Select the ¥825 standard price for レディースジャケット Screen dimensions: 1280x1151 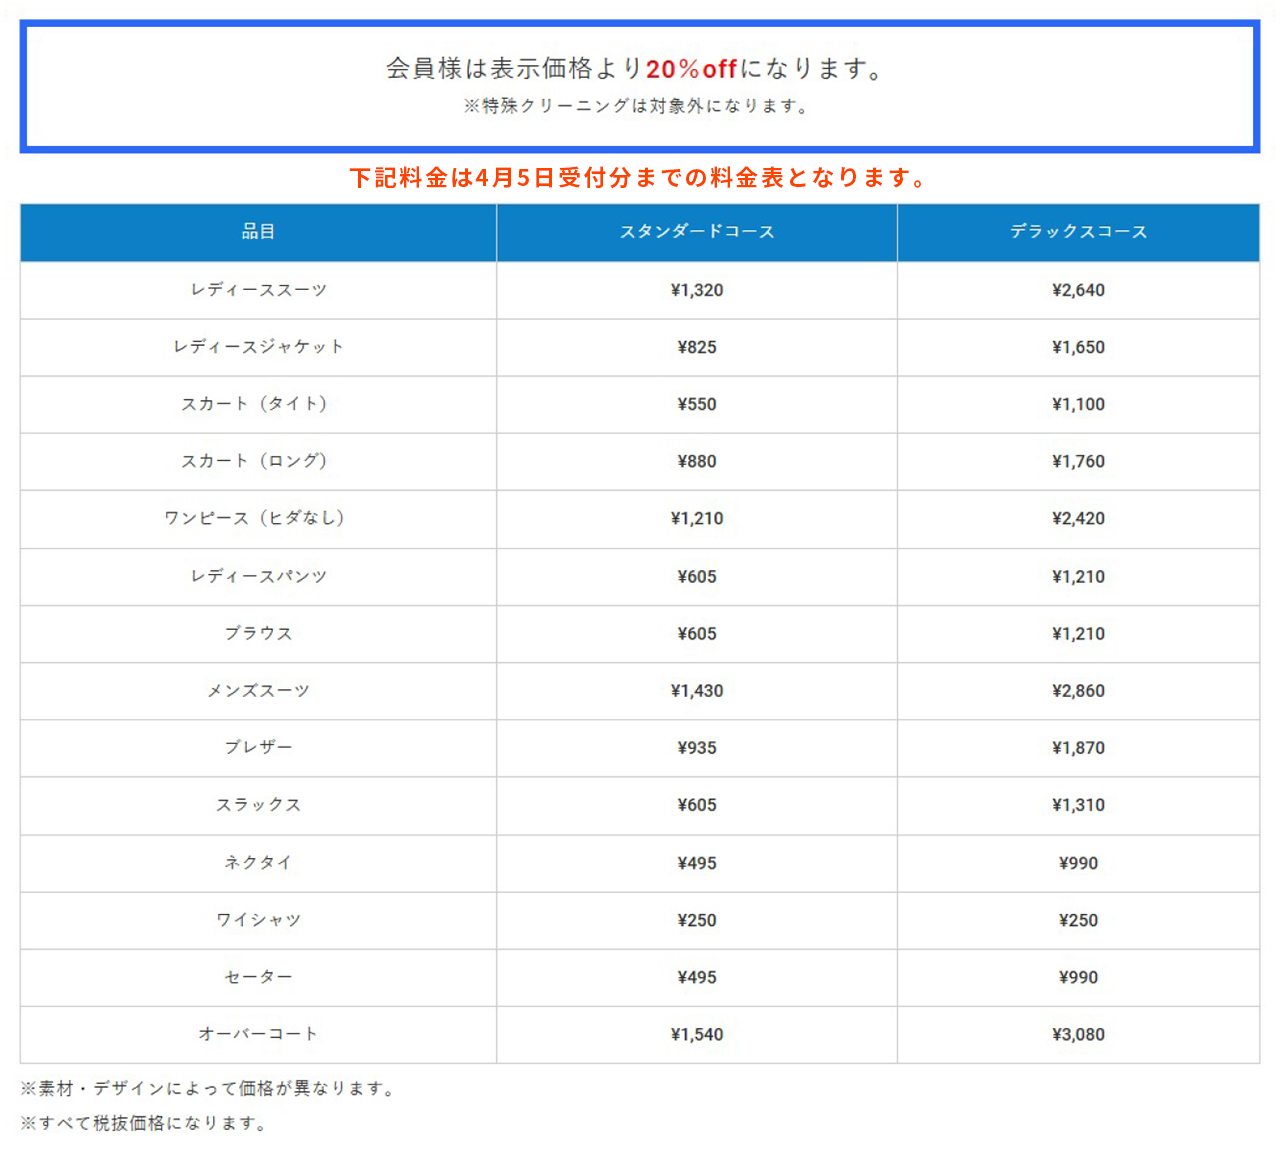pos(697,347)
